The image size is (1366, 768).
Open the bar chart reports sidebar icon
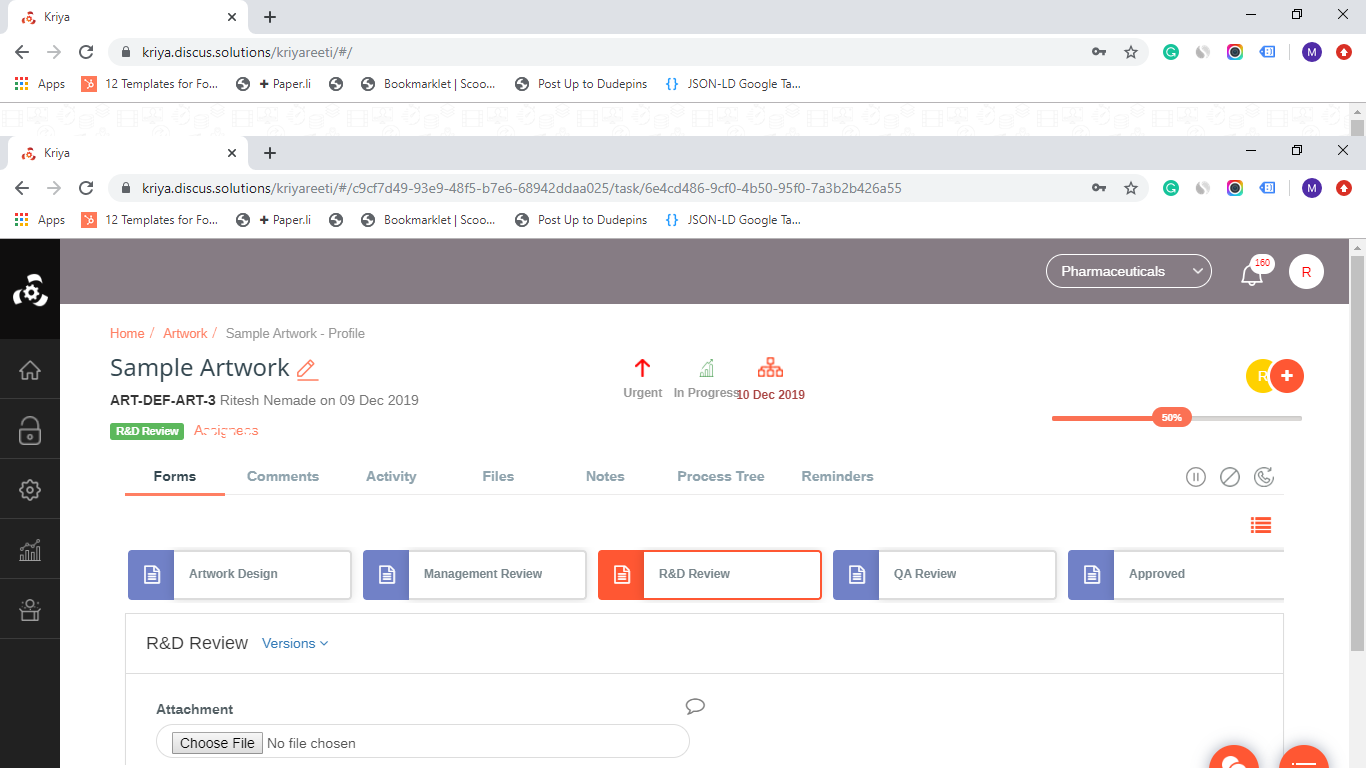tap(30, 550)
